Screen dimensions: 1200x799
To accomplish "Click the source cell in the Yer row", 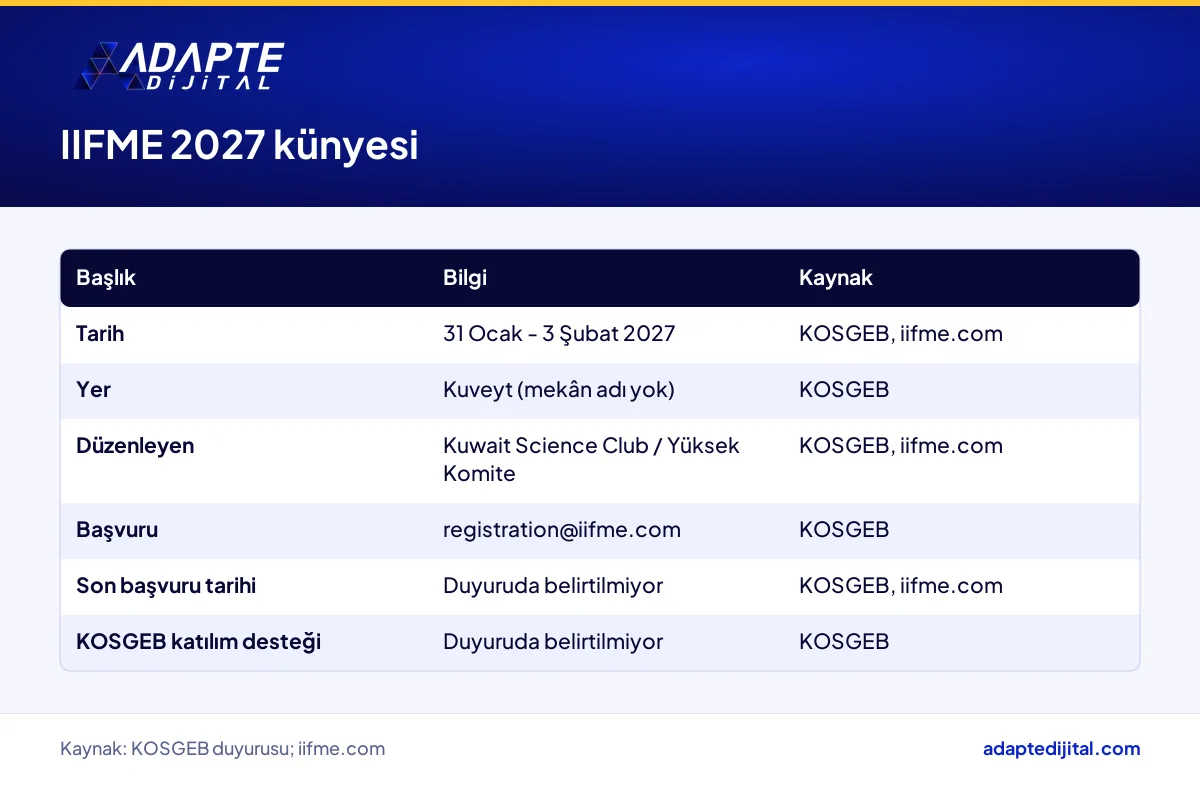I will [x=844, y=390].
